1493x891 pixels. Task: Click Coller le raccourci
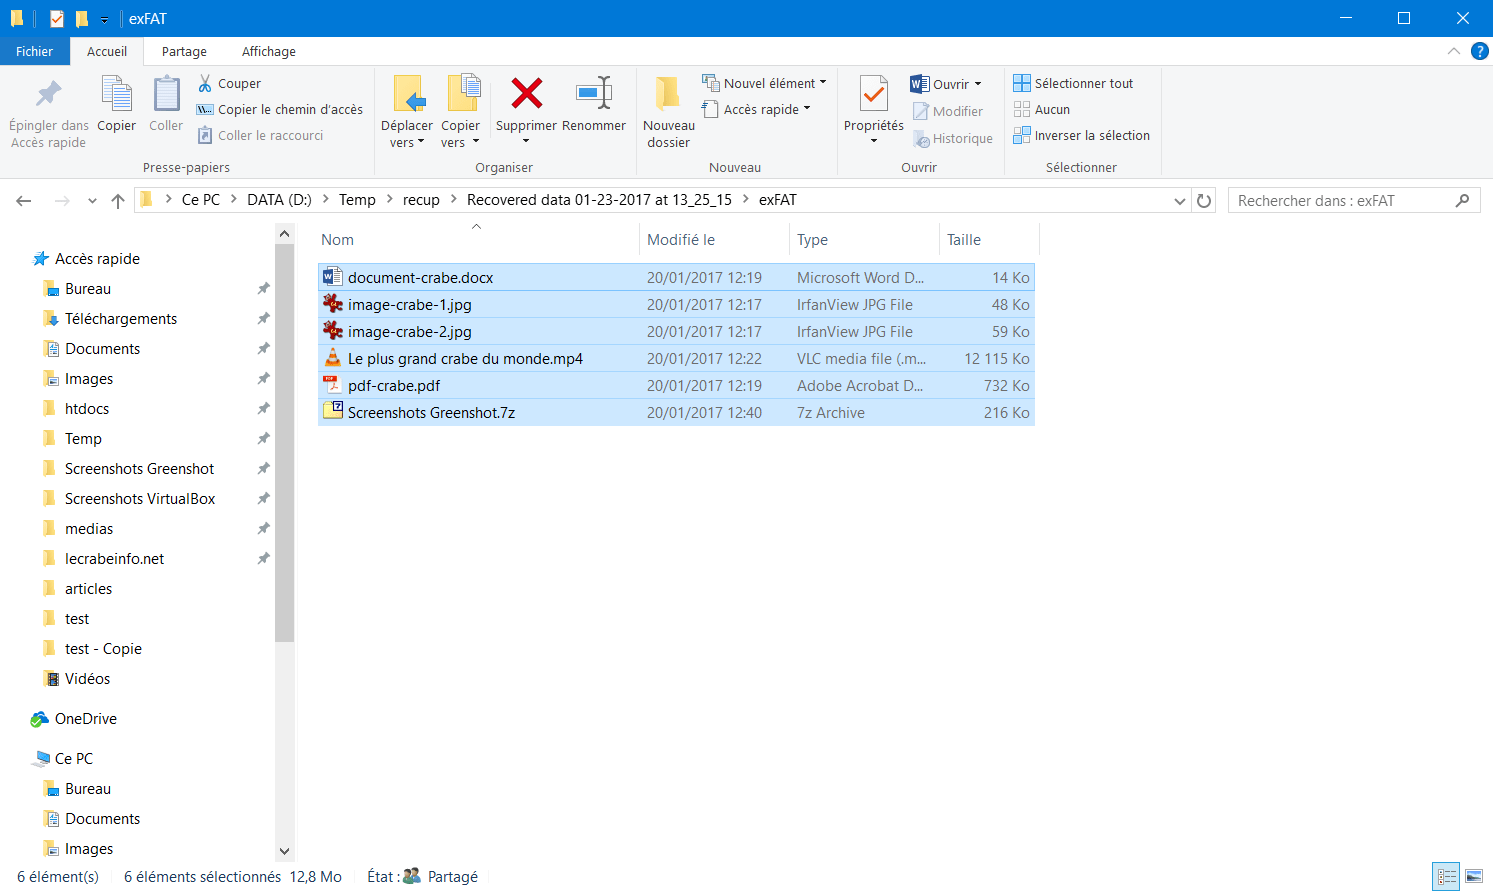[x=260, y=136]
